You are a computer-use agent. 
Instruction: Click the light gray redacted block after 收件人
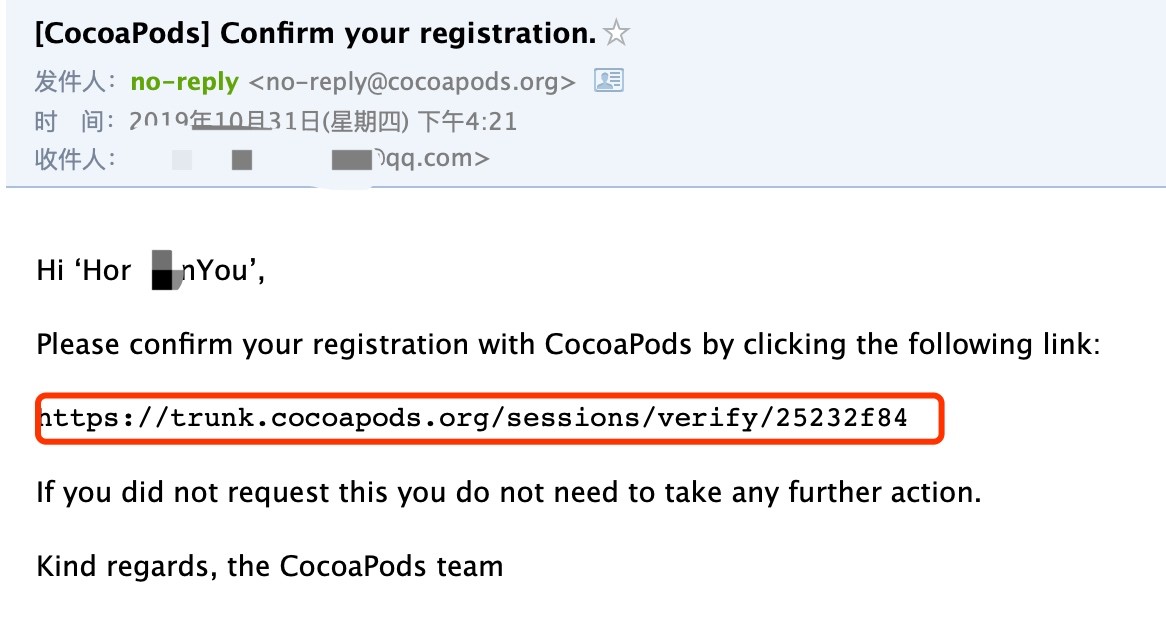click(x=181, y=160)
